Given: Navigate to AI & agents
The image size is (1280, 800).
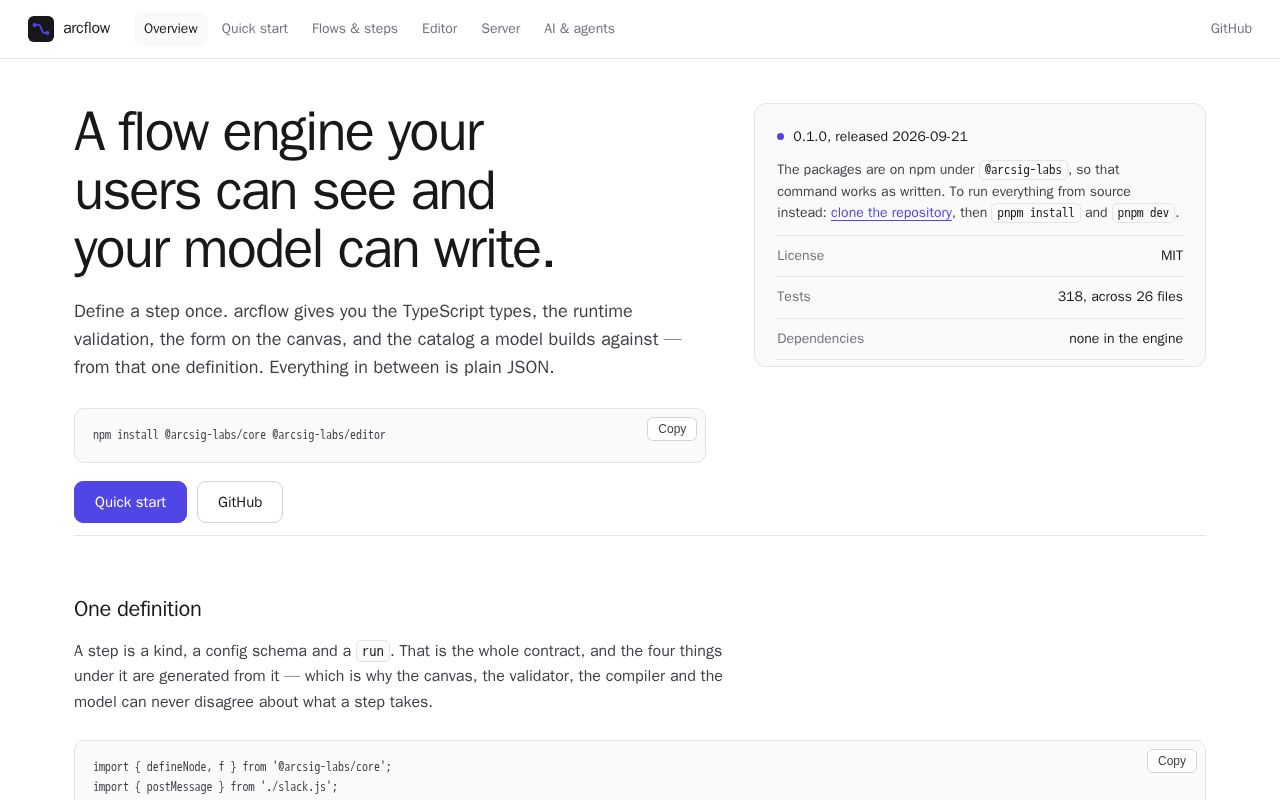Looking at the screenshot, I should click(579, 29).
